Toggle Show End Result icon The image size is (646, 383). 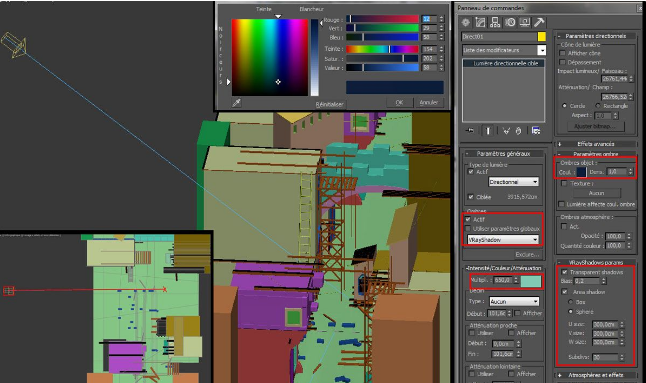[488, 131]
